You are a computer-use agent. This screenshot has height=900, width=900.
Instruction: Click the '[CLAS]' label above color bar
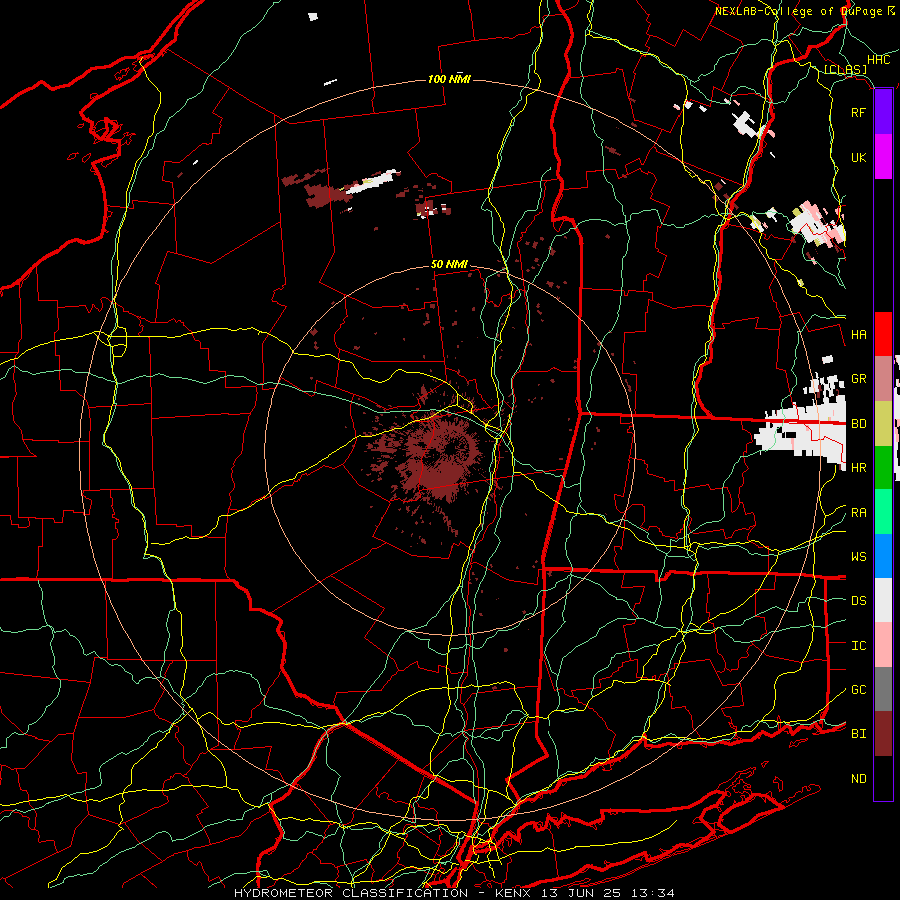tap(845, 69)
